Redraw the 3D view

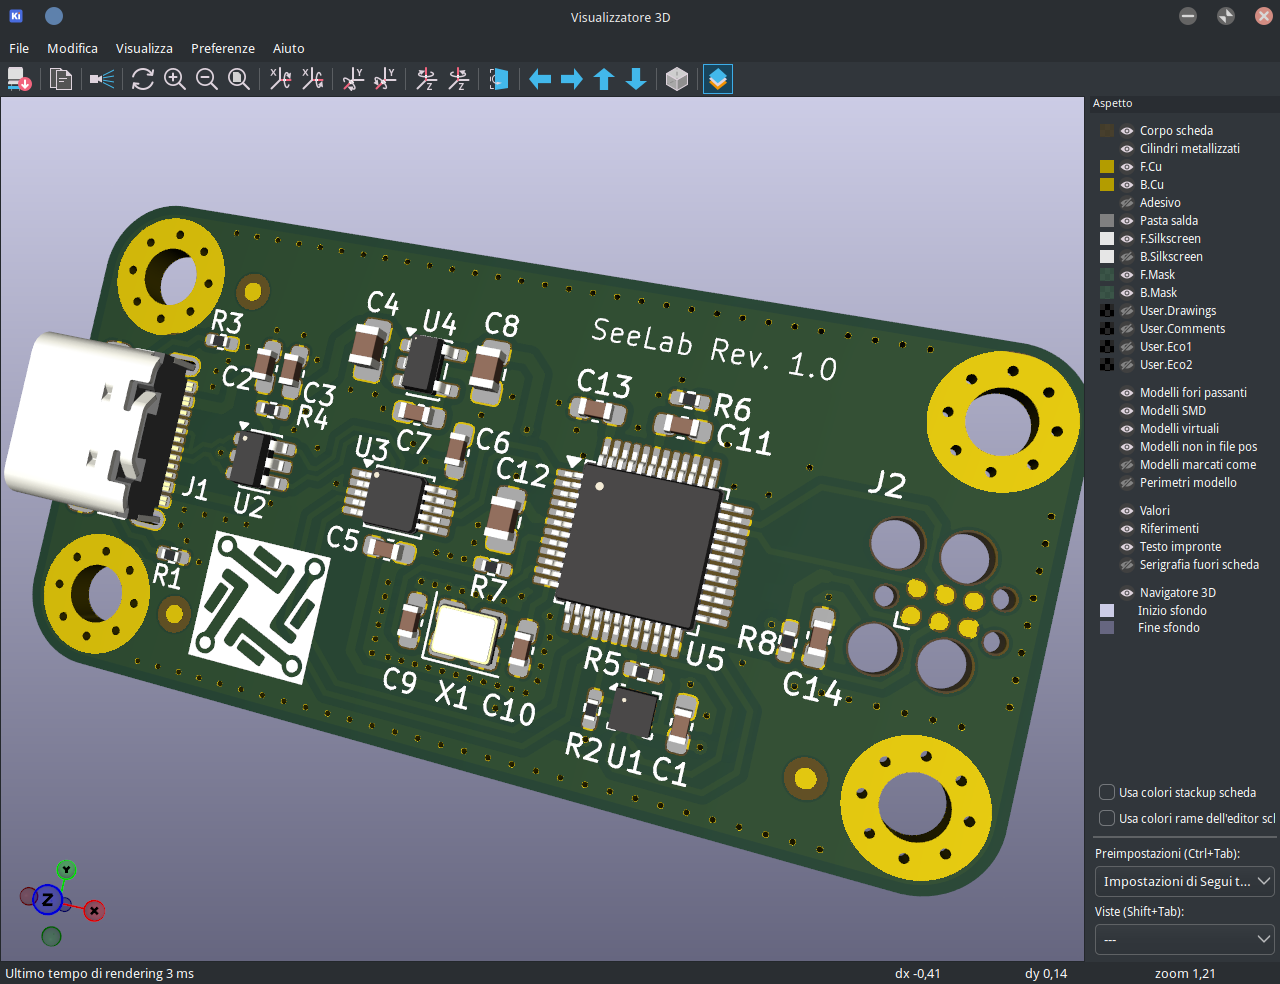[143, 79]
